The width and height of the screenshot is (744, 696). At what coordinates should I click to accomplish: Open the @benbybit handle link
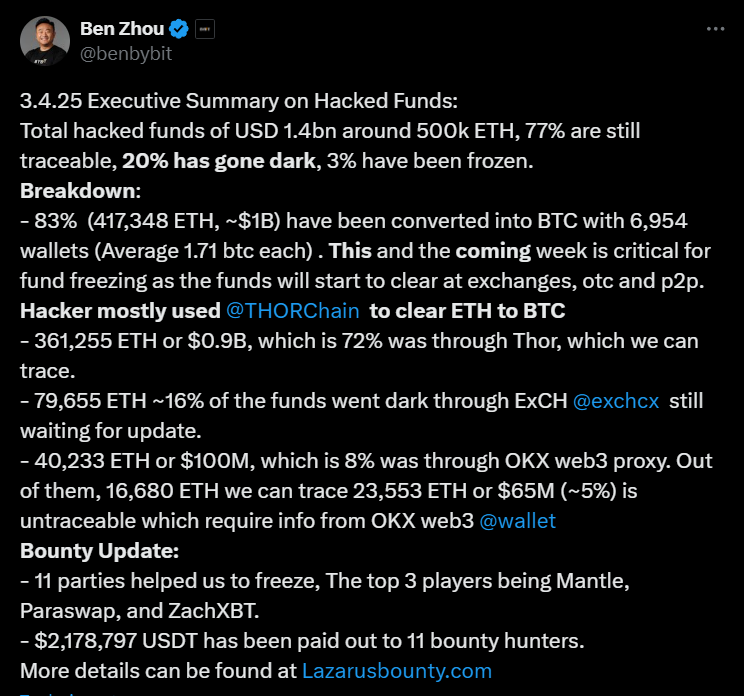(x=126, y=54)
